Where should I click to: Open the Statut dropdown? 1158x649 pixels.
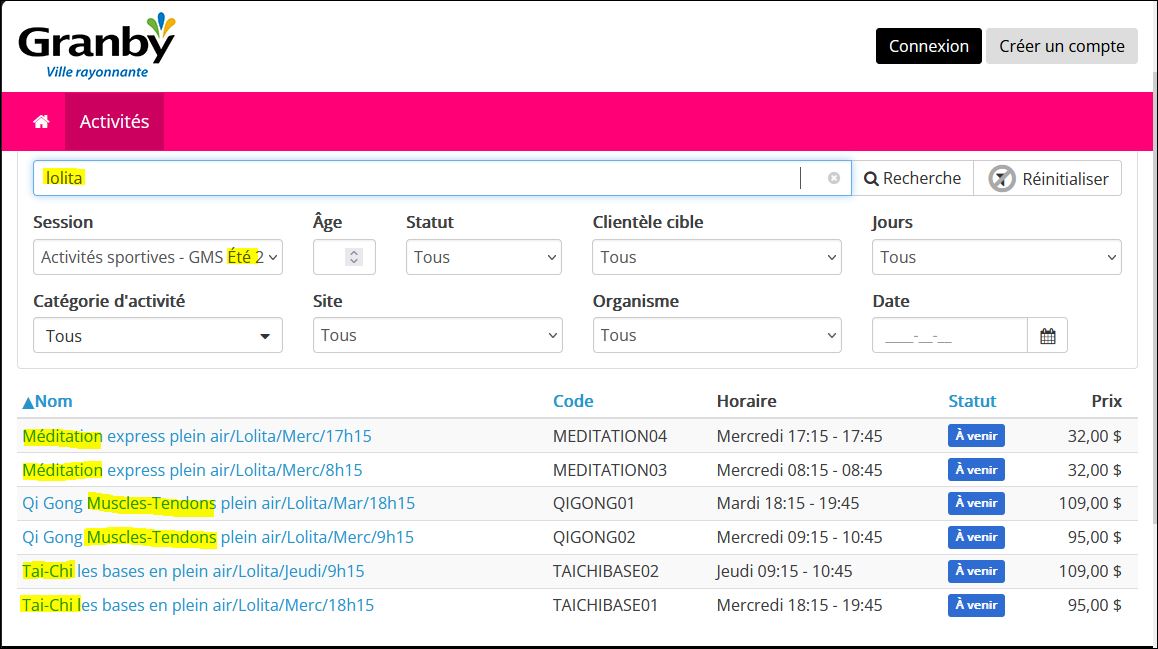point(484,257)
